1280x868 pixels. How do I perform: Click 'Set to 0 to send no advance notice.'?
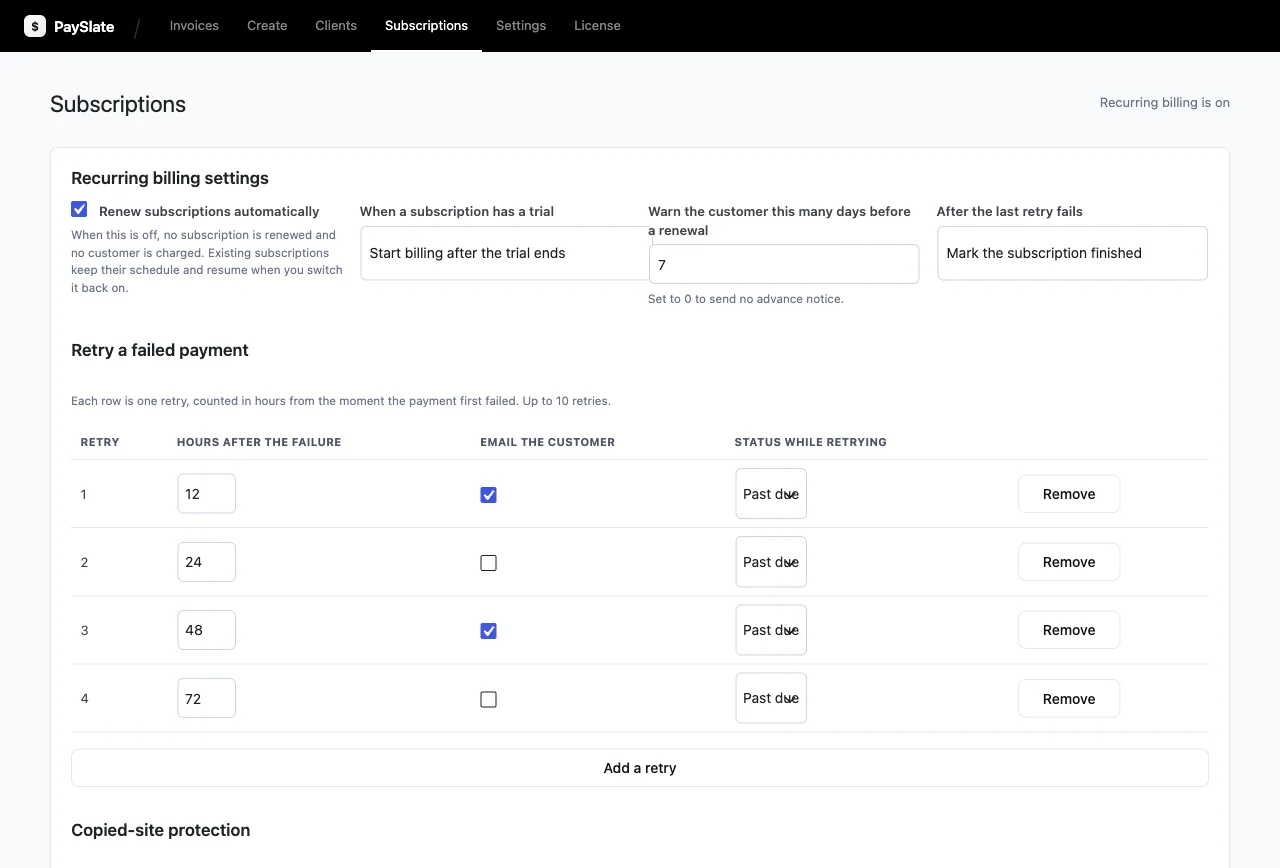(746, 299)
